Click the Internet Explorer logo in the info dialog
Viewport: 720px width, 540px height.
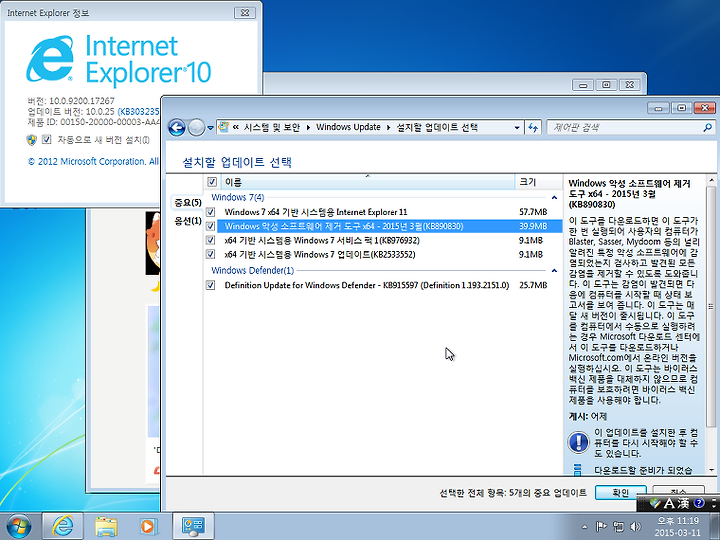(50, 59)
